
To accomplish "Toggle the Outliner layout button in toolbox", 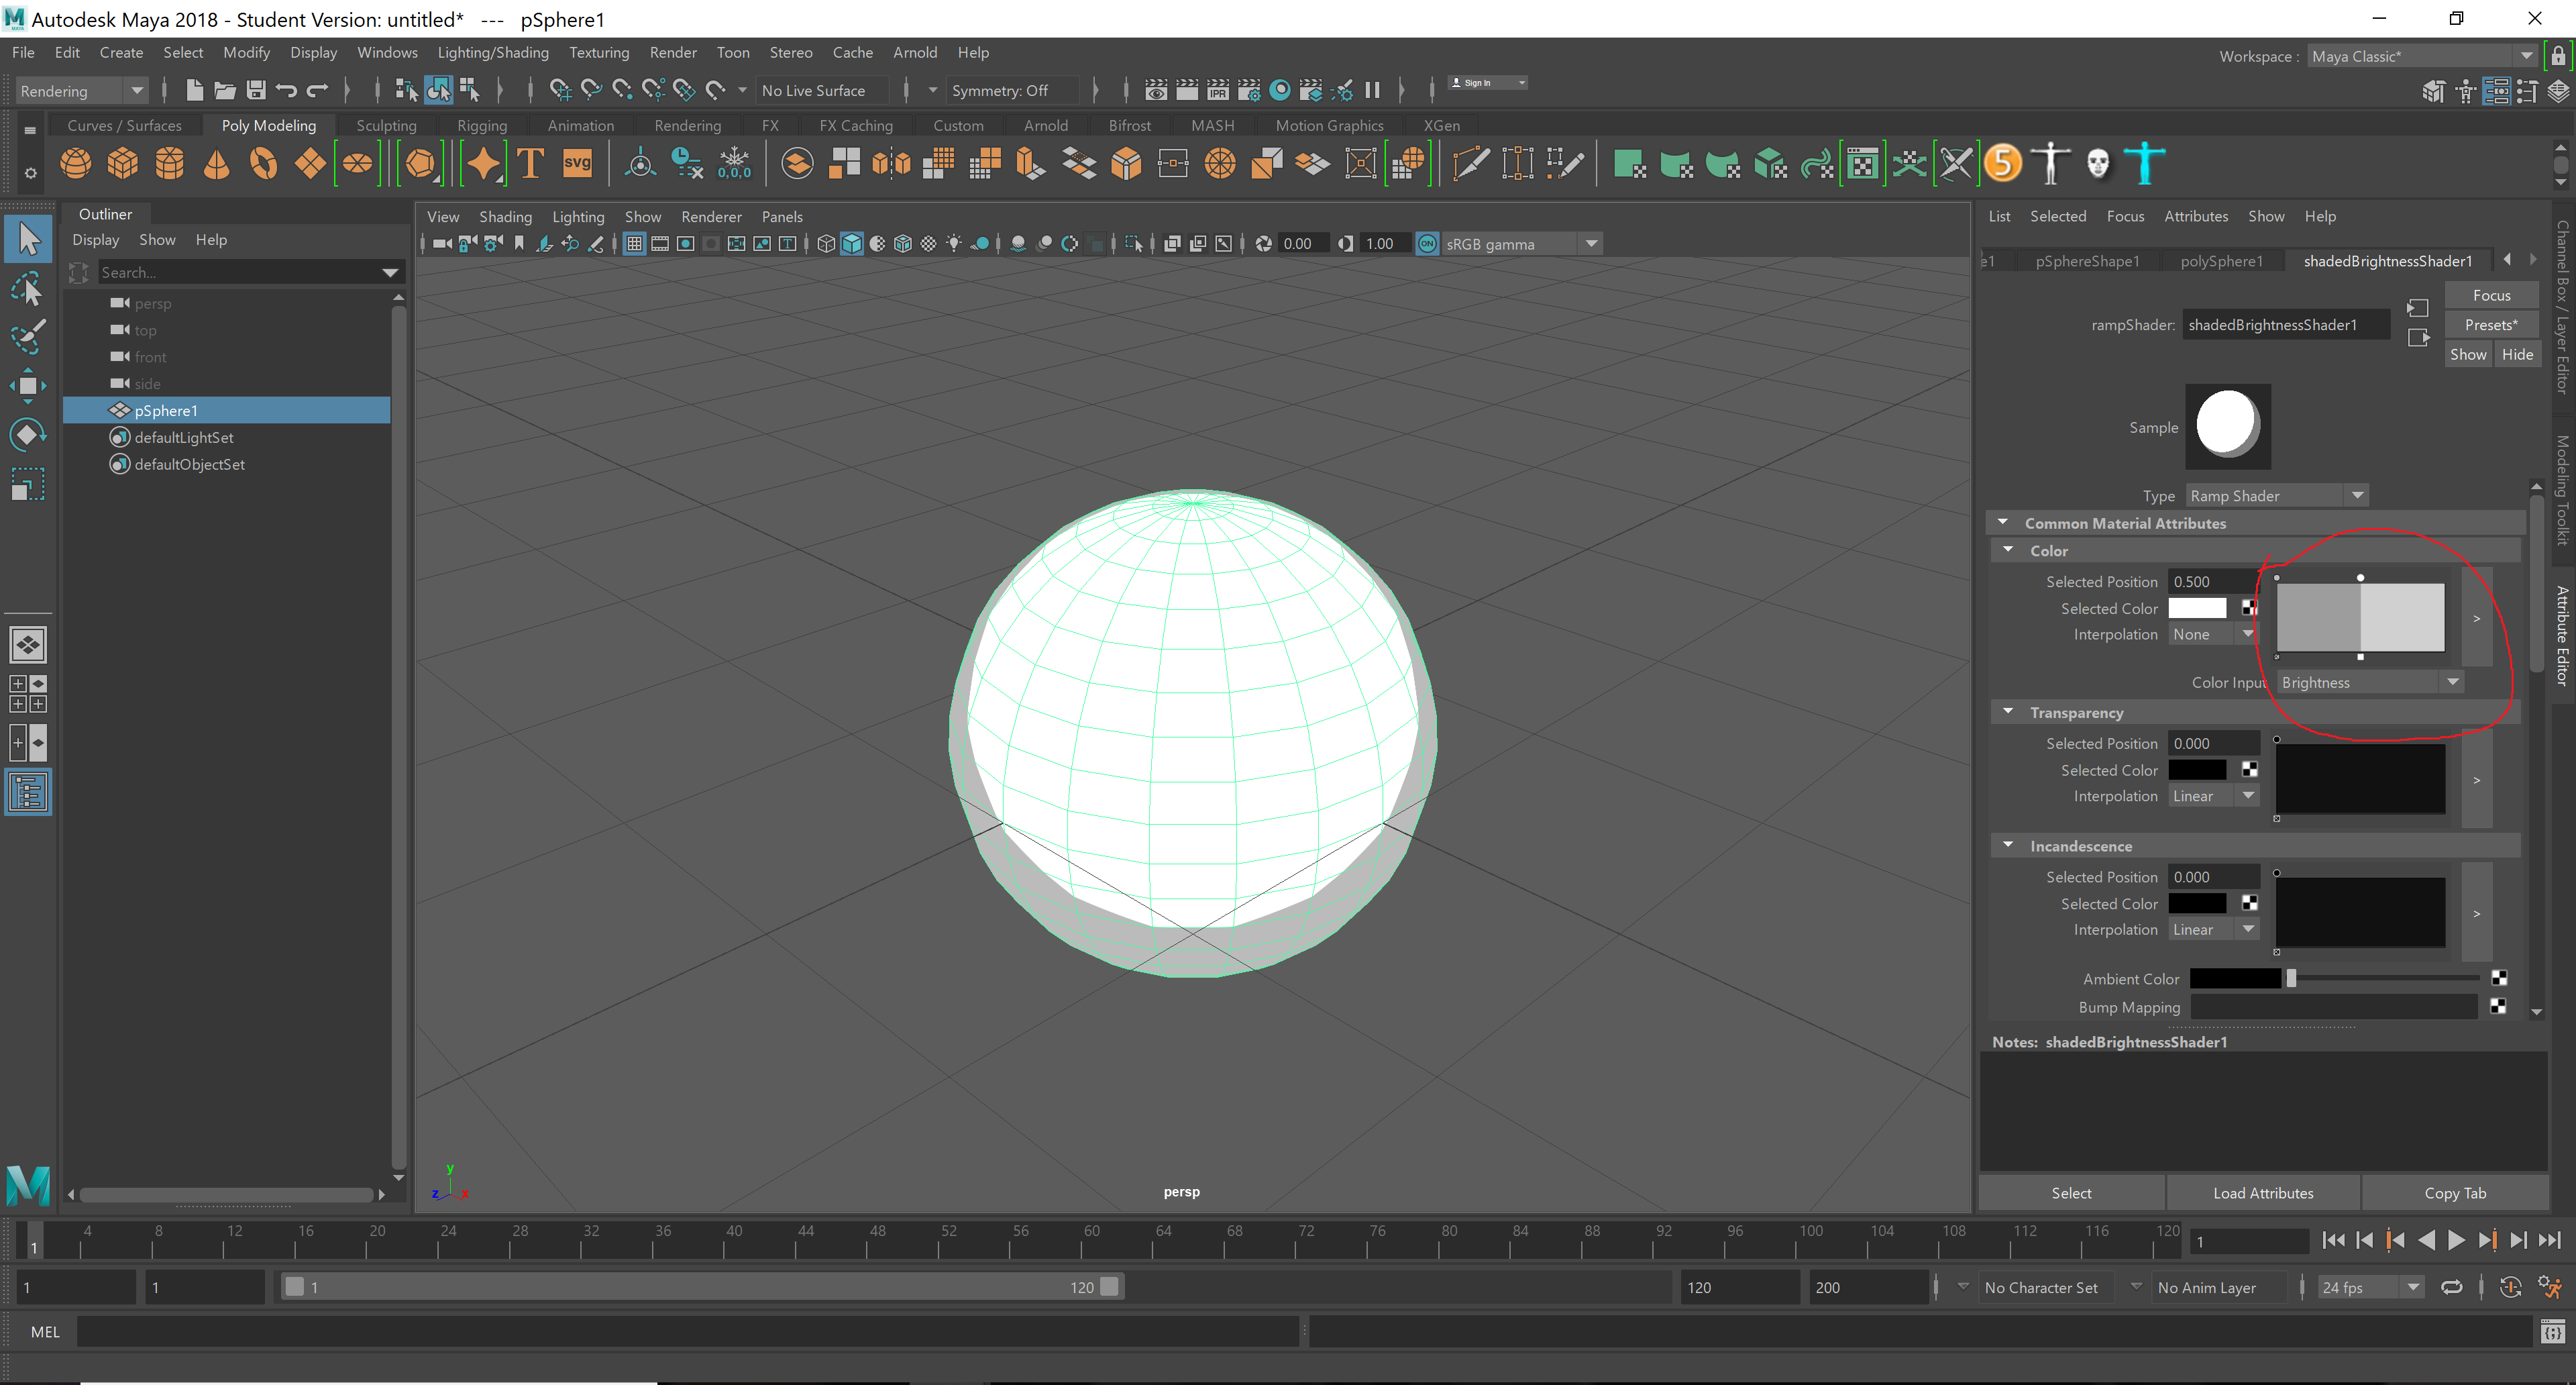I will pyautogui.click(x=28, y=792).
